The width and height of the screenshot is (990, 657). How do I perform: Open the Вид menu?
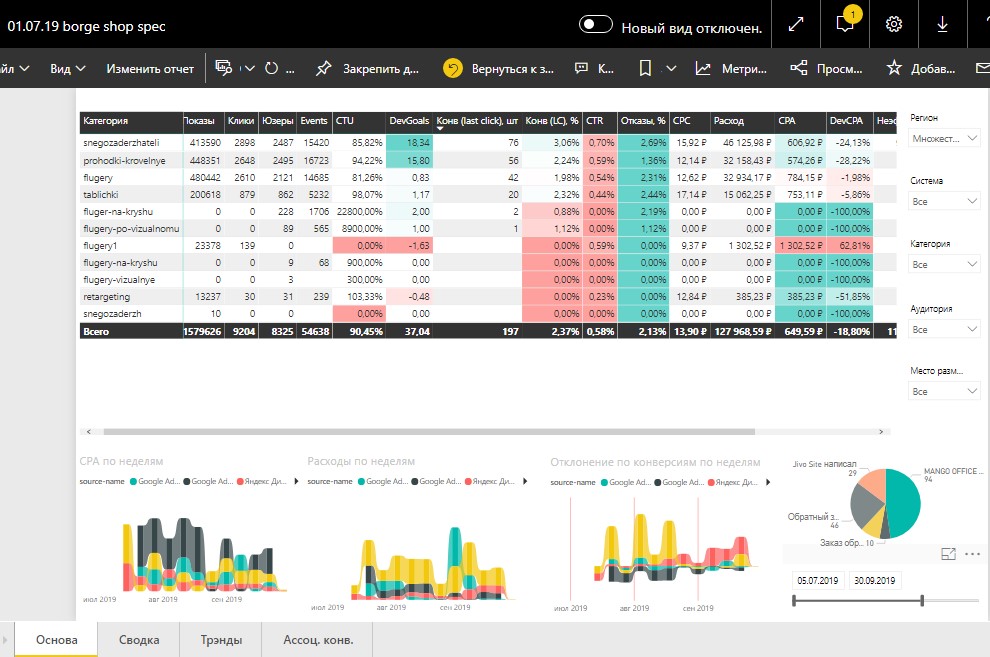[68, 68]
